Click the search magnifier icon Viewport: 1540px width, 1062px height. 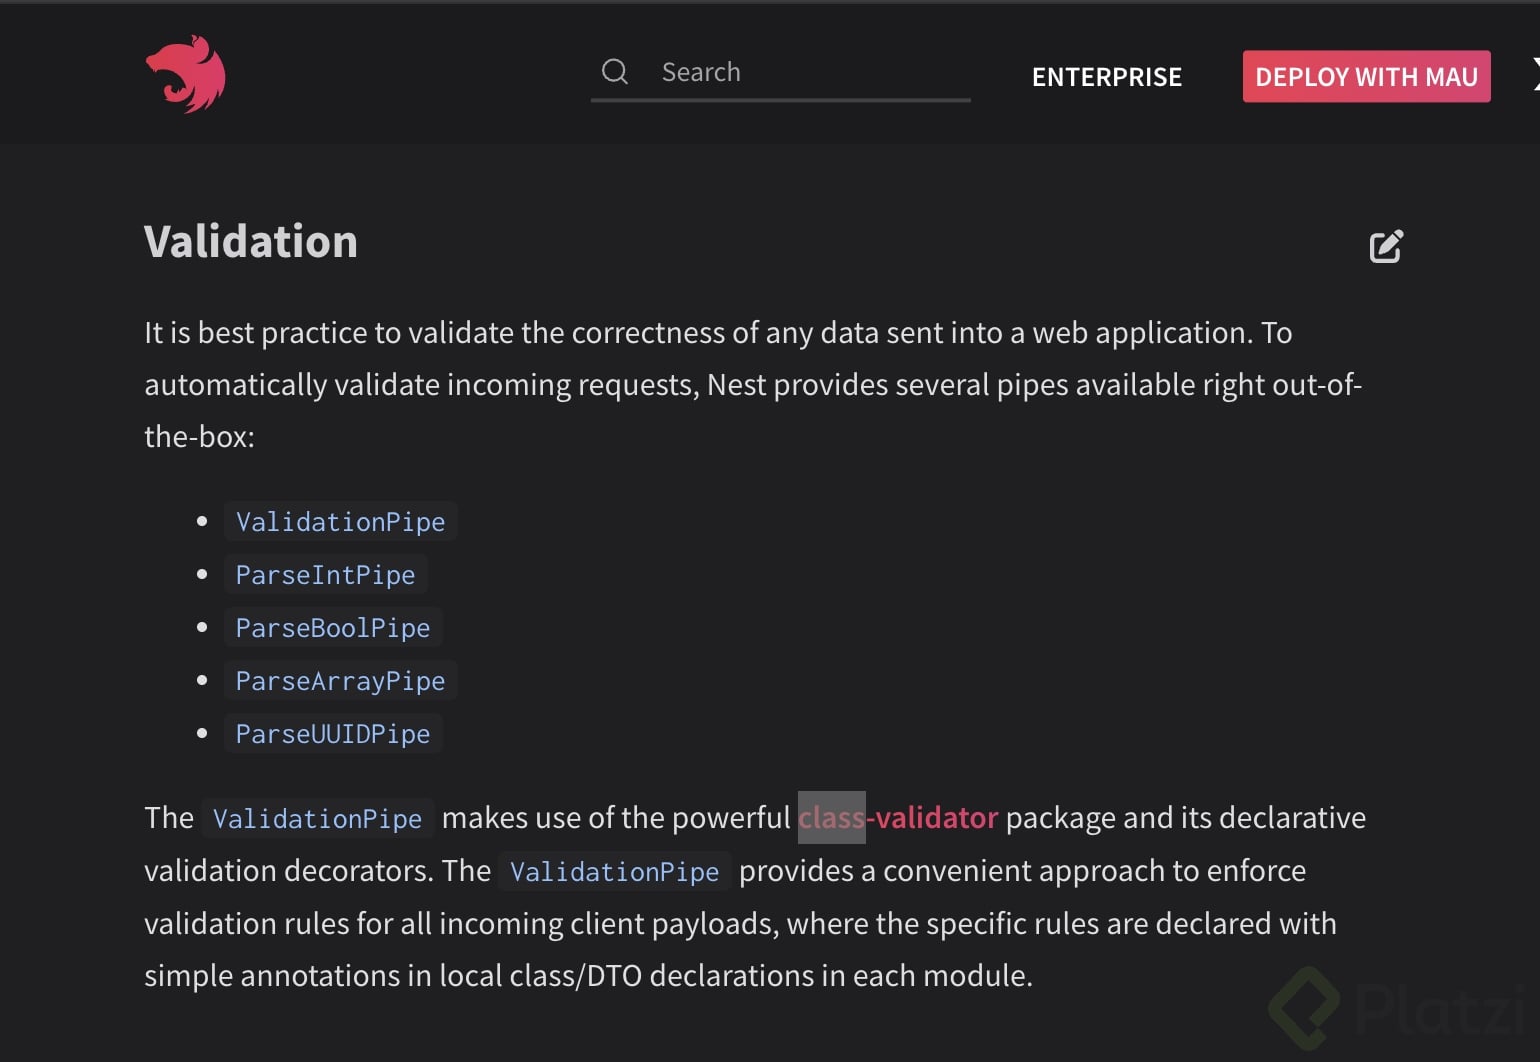[615, 72]
